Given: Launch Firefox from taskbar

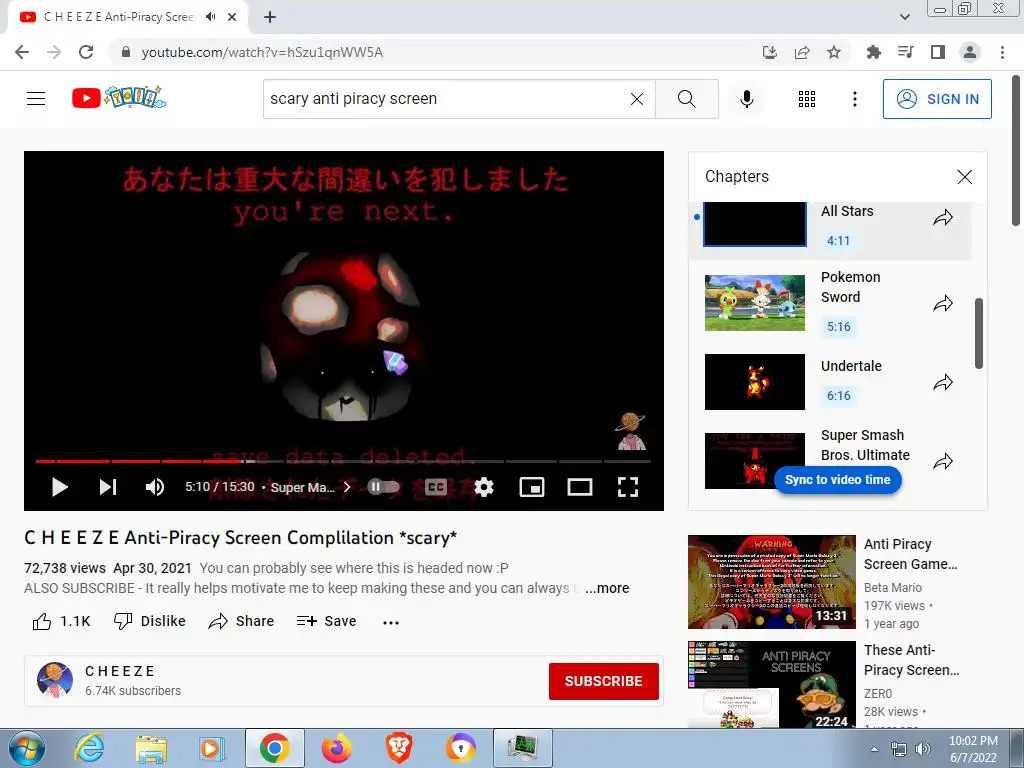Looking at the screenshot, I should [336, 748].
